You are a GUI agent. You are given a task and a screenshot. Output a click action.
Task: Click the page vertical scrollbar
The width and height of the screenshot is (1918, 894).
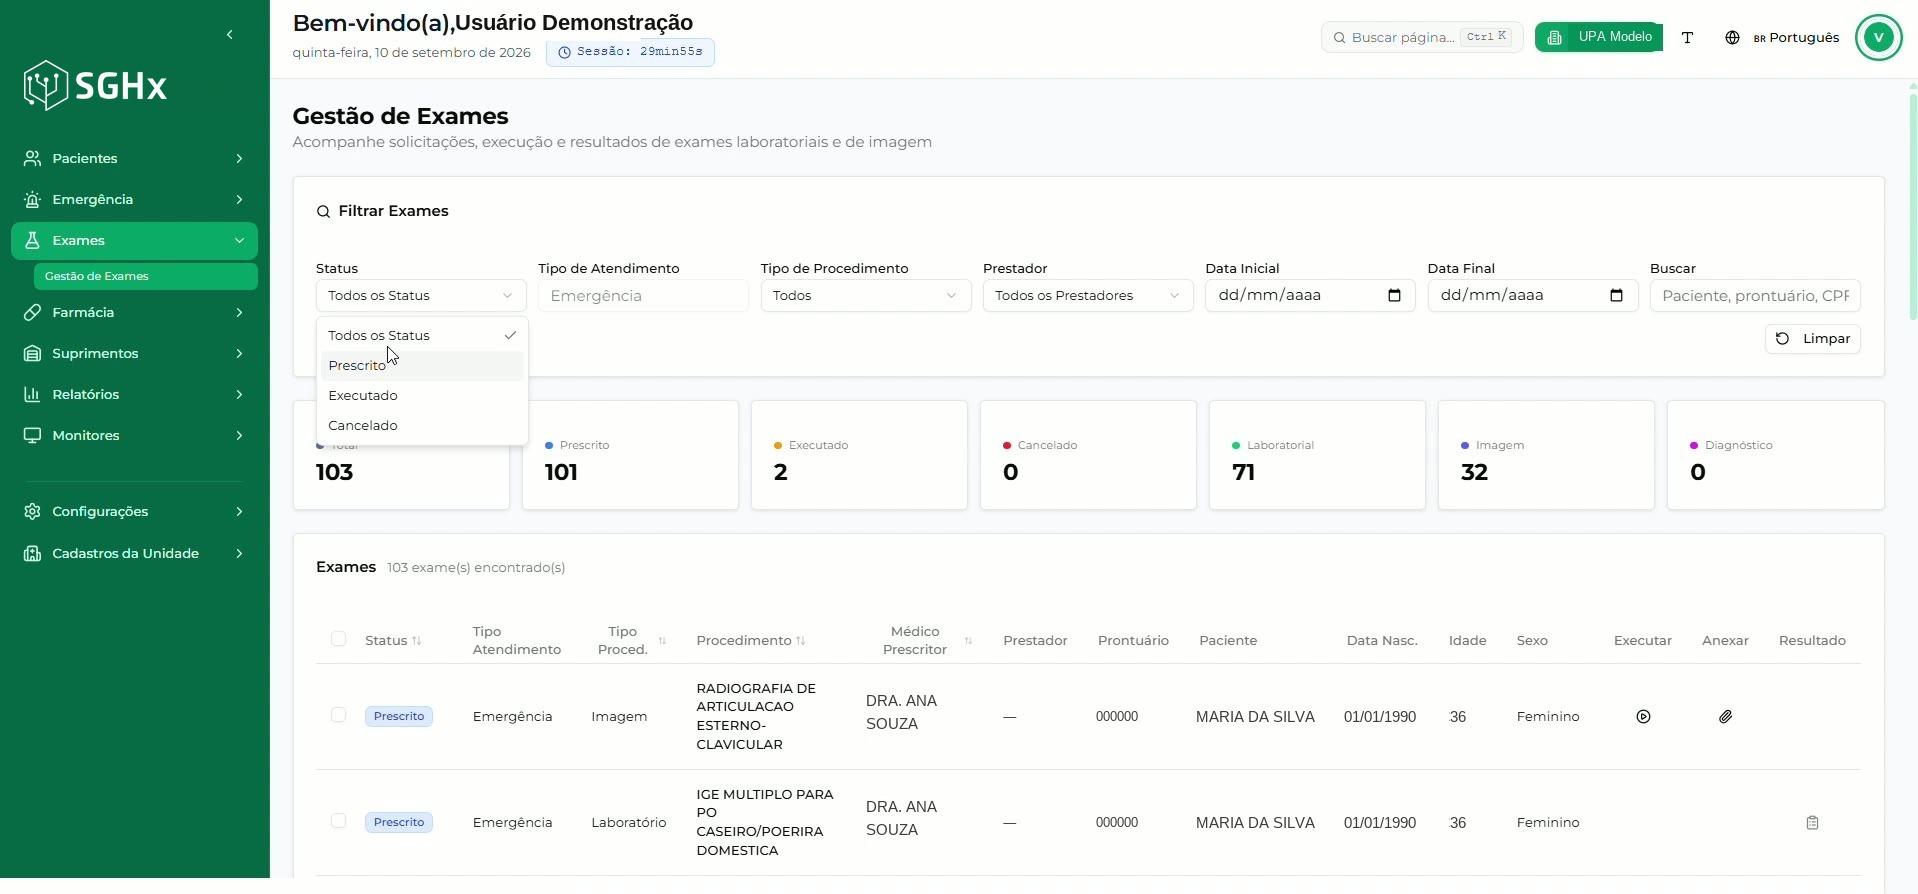tap(1912, 205)
